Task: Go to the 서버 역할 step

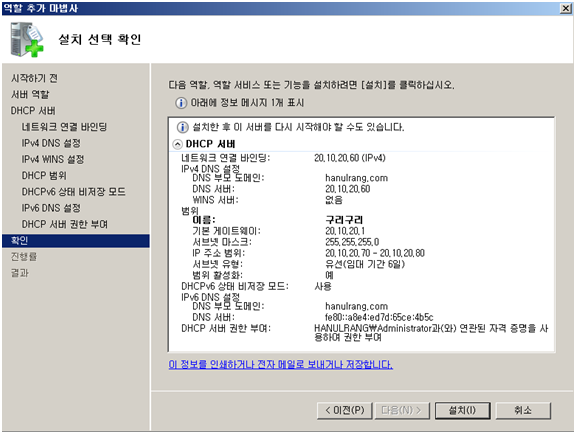Action: tap(30, 94)
